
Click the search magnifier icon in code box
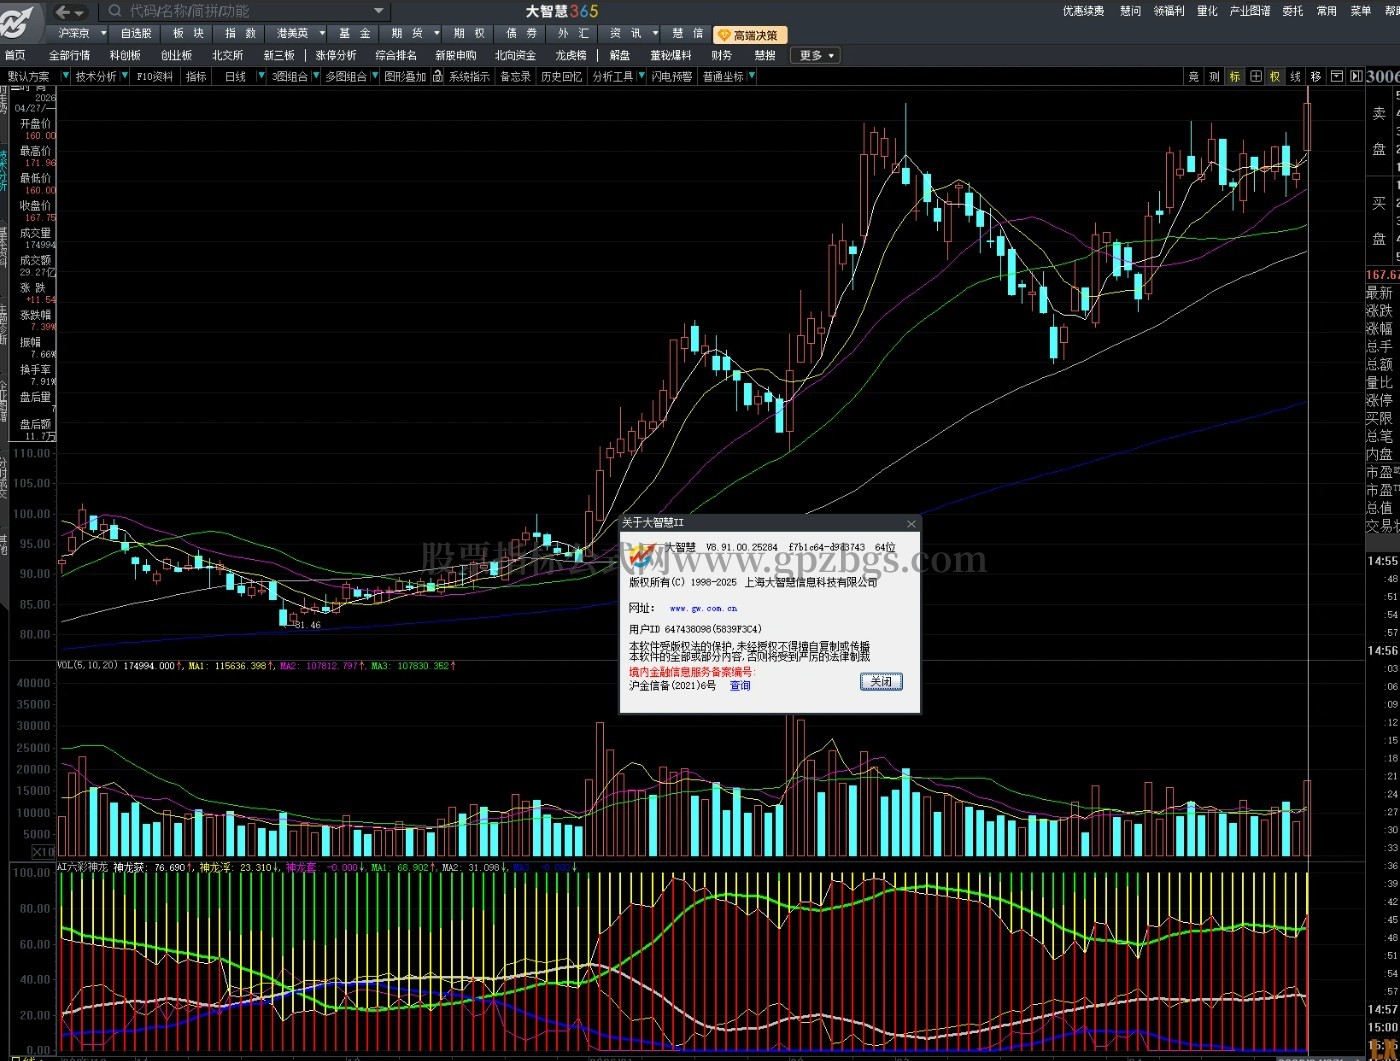coord(115,11)
